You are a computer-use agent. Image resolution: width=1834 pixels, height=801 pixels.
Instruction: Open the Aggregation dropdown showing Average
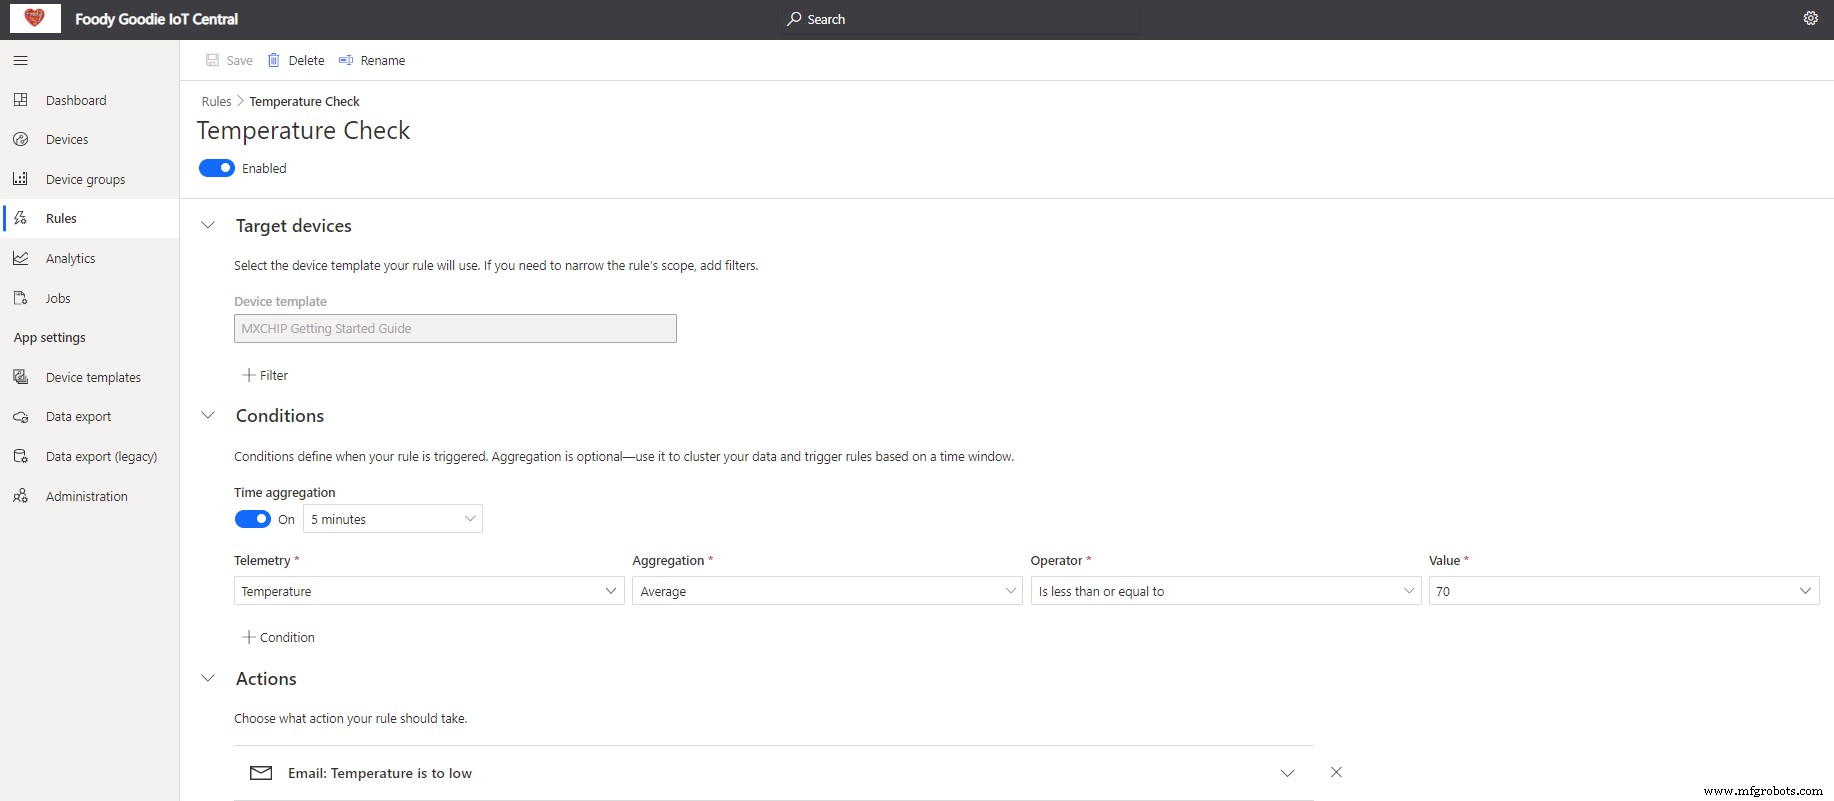(x=827, y=591)
